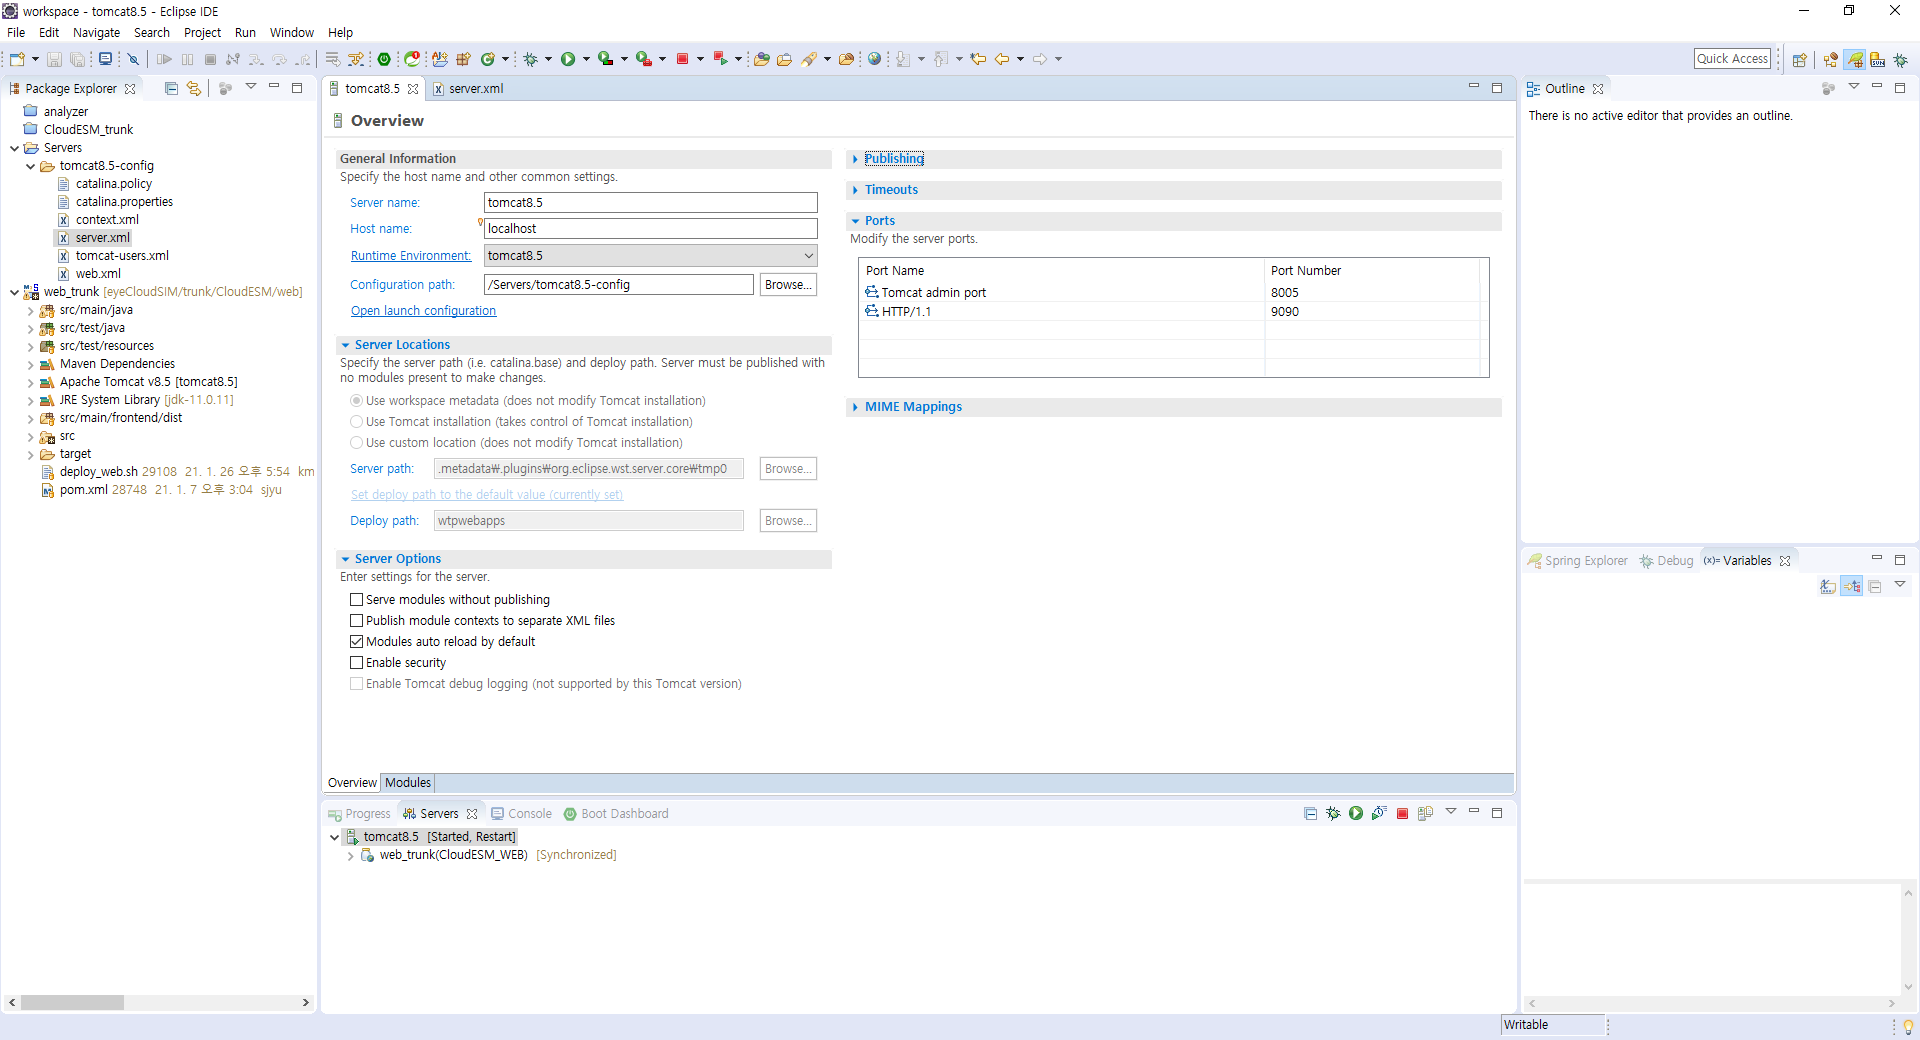Click the red Terminate icon in main toolbar

(x=682, y=60)
